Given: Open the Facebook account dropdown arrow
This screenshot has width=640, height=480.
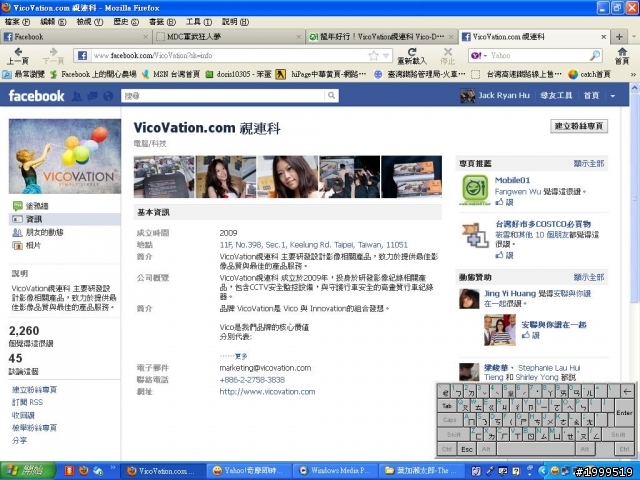Looking at the screenshot, I should tap(612, 96).
